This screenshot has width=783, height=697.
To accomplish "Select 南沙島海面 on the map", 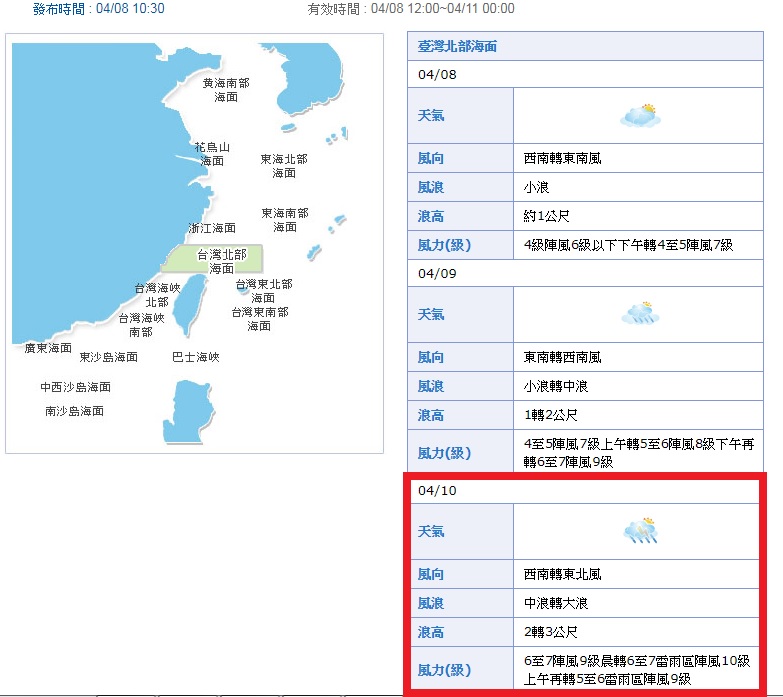I will pos(74,411).
